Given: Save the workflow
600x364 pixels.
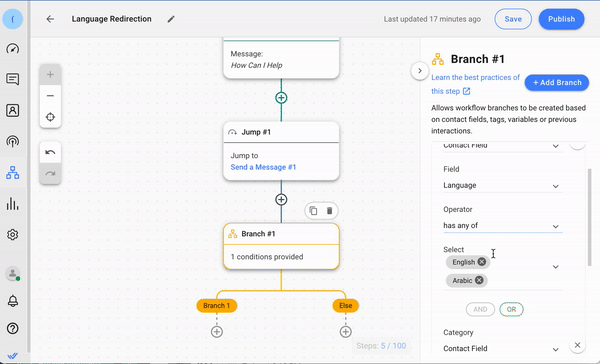Looking at the screenshot, I should (513, 19).
